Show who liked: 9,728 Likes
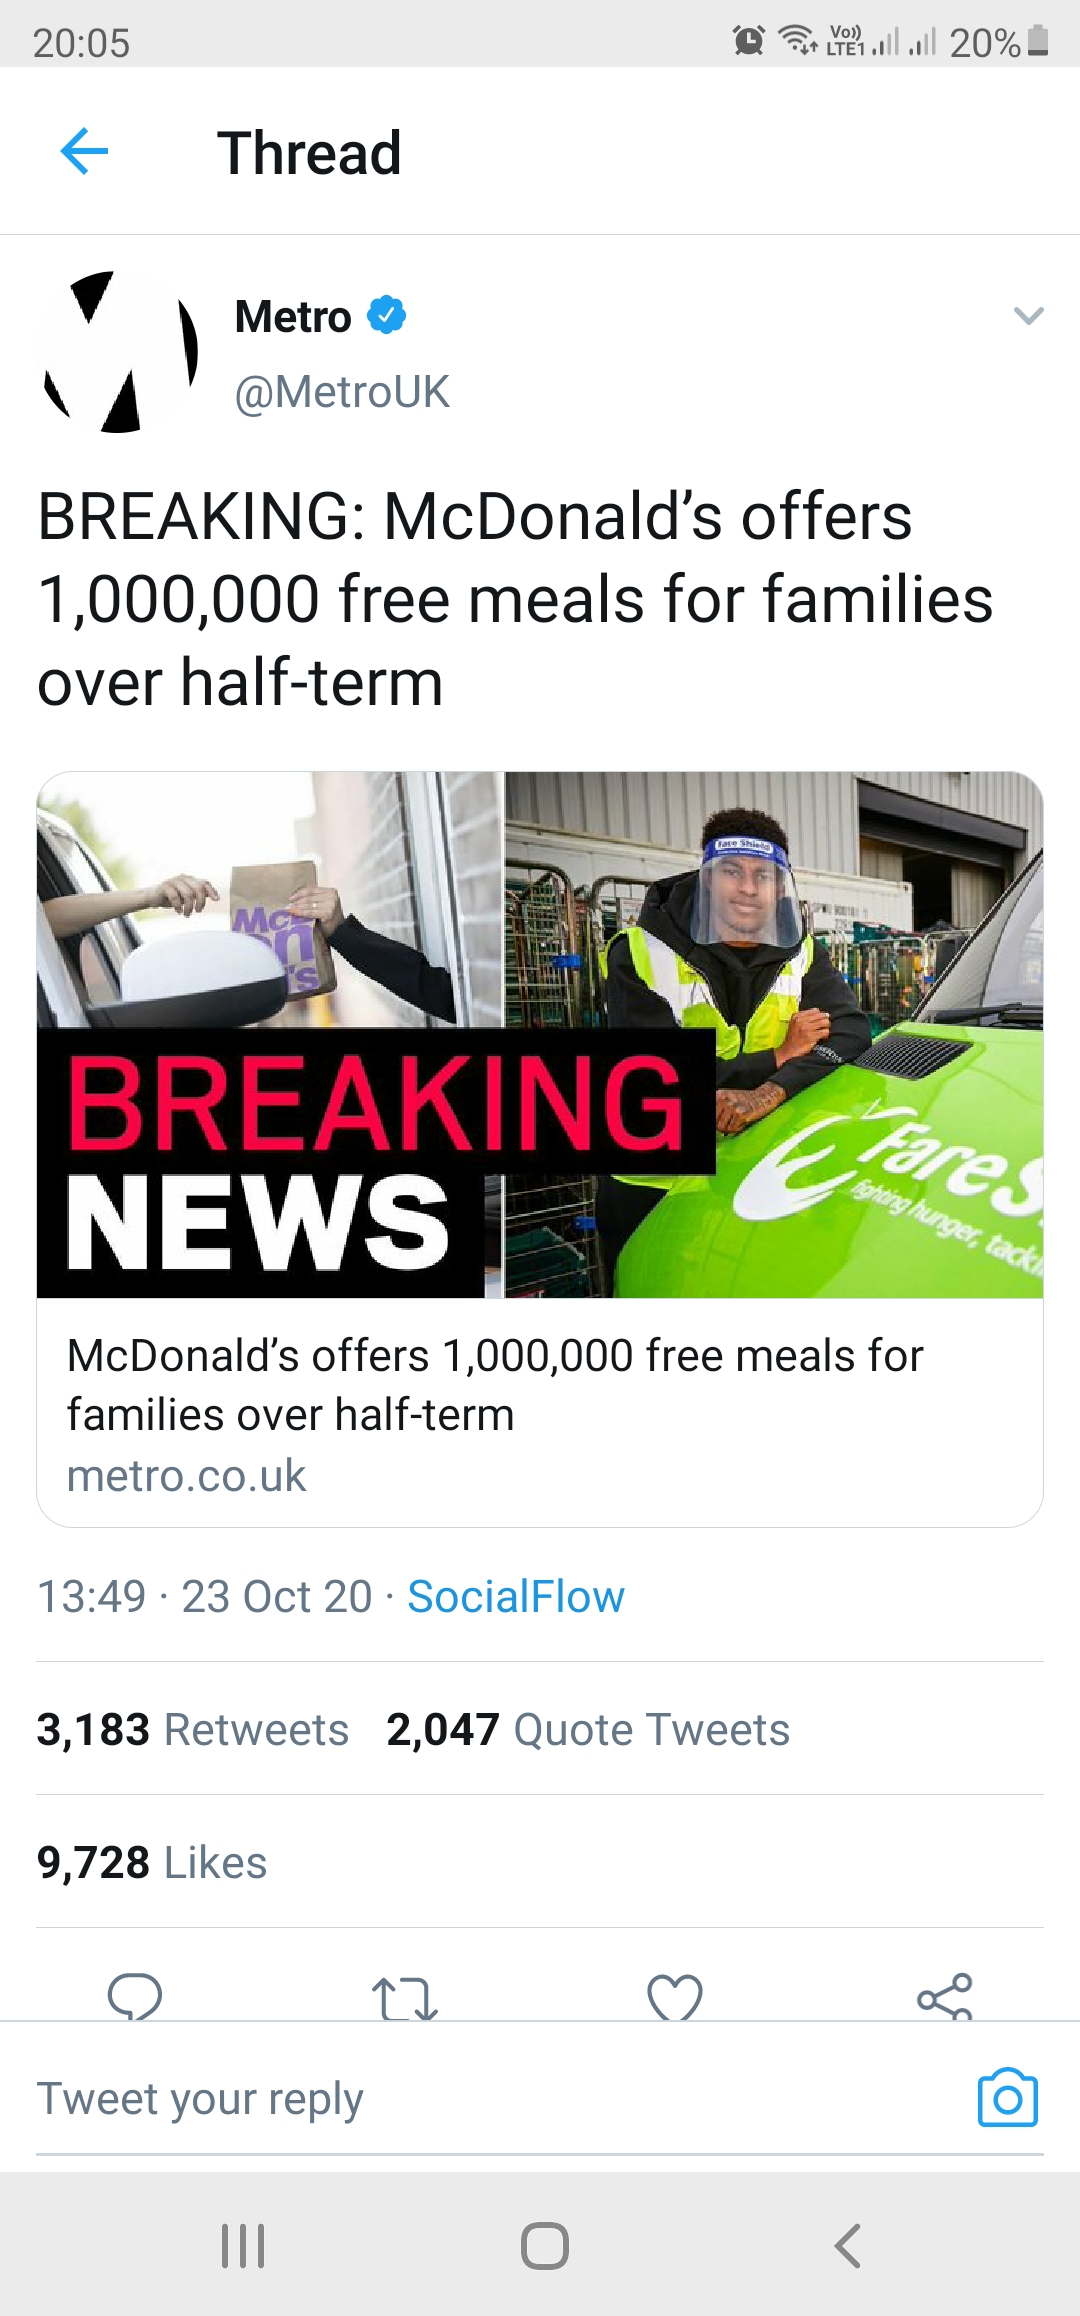The image size is (1080, 2316). coord(152,1863)
